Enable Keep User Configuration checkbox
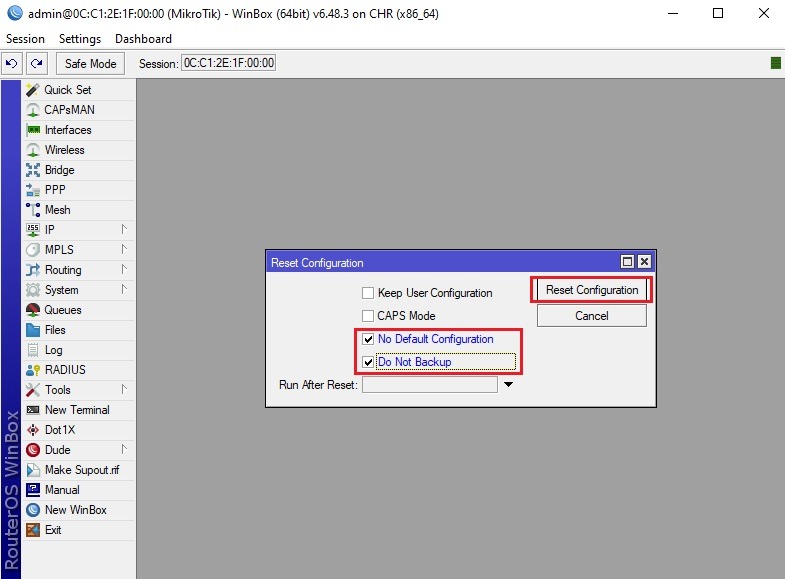Viewport: 785px width, 579px height. click(367, 293)
